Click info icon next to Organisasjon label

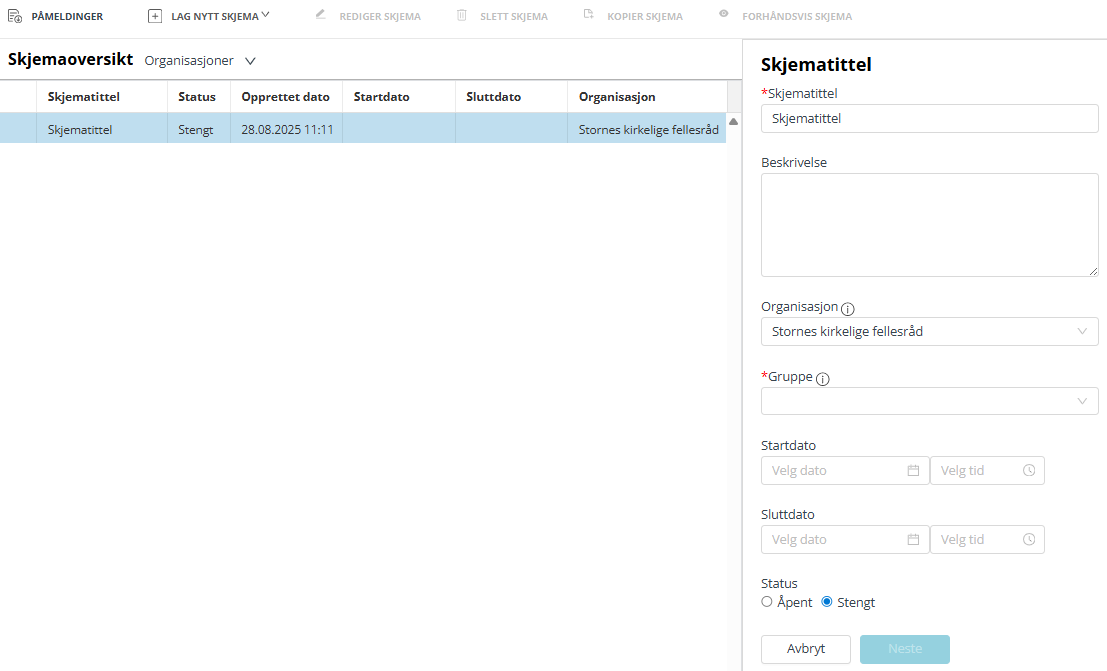[x=848, y=309]
